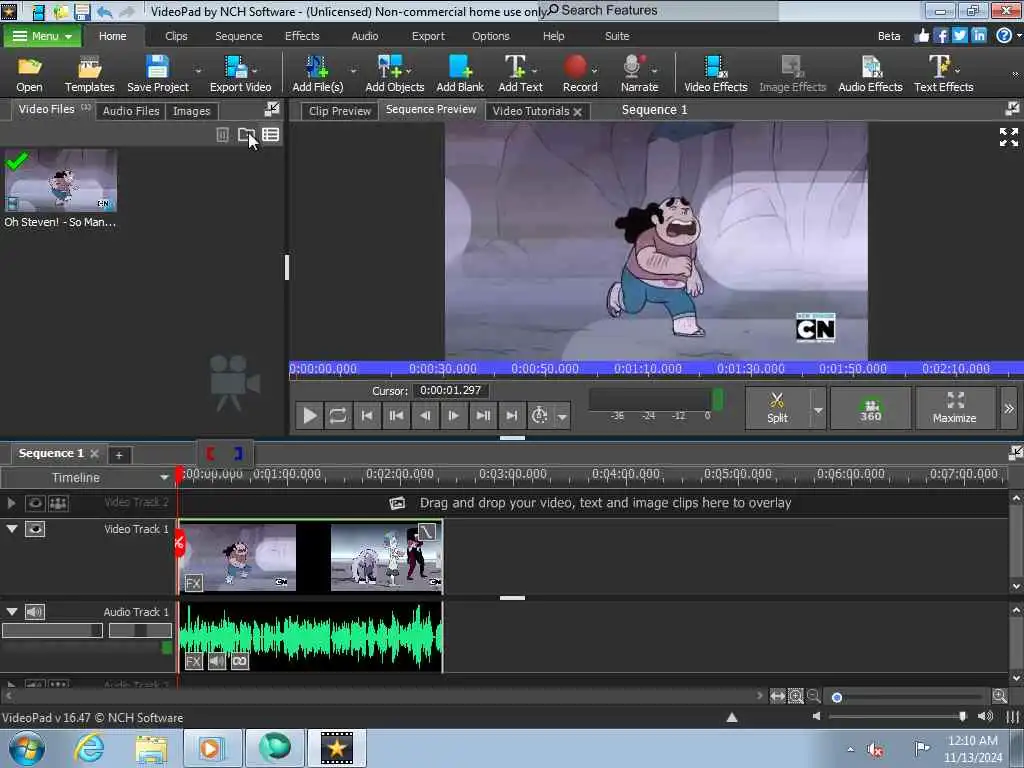Click the 360 video button
This screenshot has height=768, width=1024.
tap(870, 408)
